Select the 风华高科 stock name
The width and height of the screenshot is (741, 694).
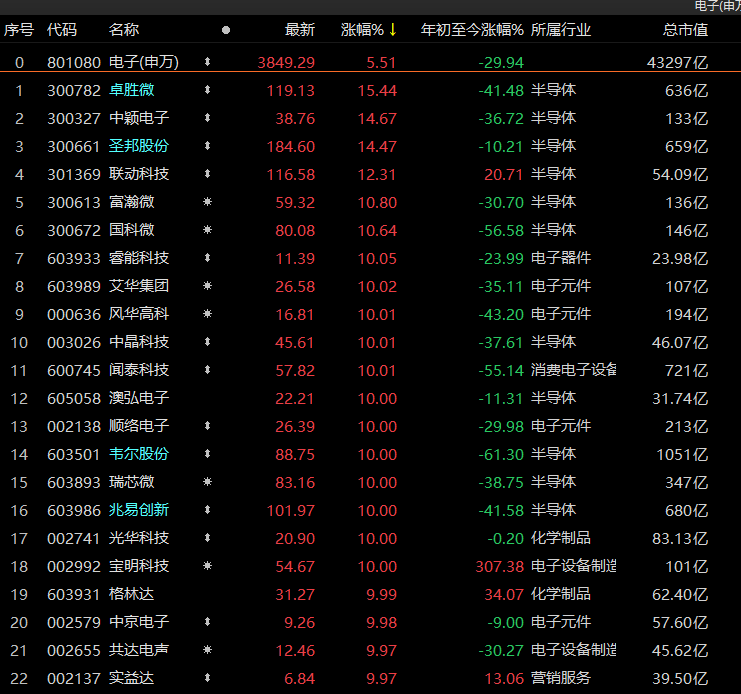pyautogui.click(x=139, y=314)
